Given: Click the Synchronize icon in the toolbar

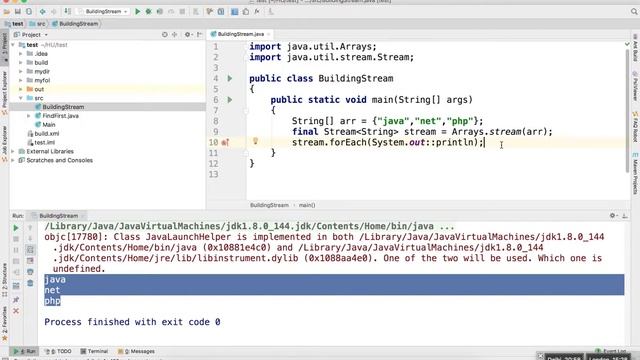Looking at the screenshot, I should click(29, 11).
